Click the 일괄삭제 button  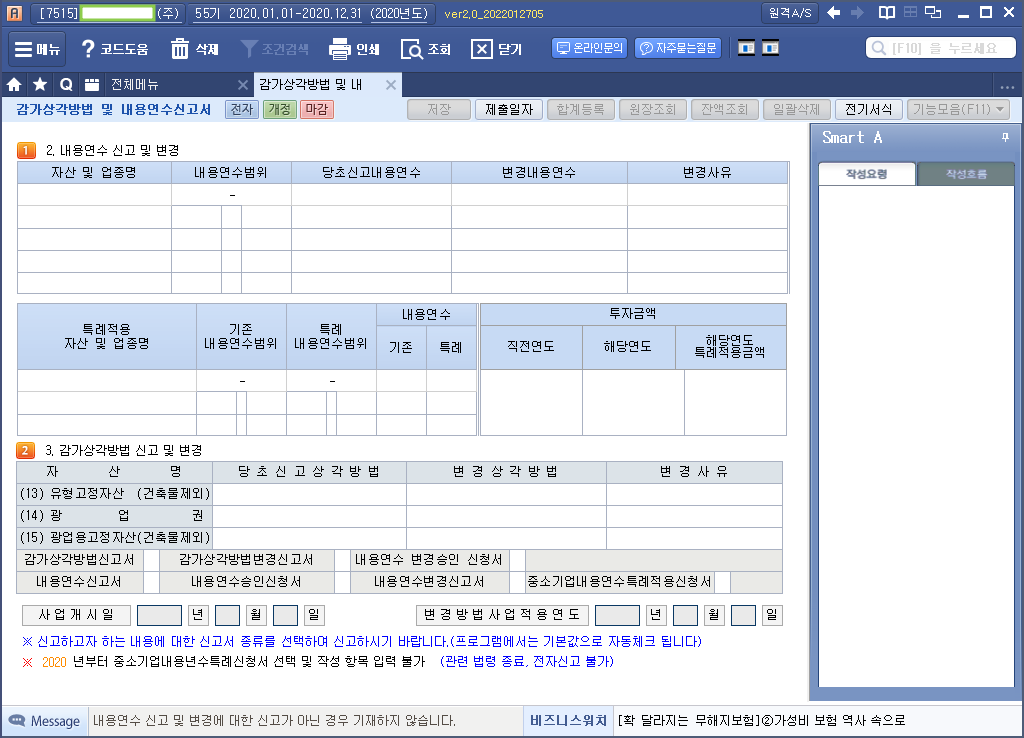click(796, 109)
